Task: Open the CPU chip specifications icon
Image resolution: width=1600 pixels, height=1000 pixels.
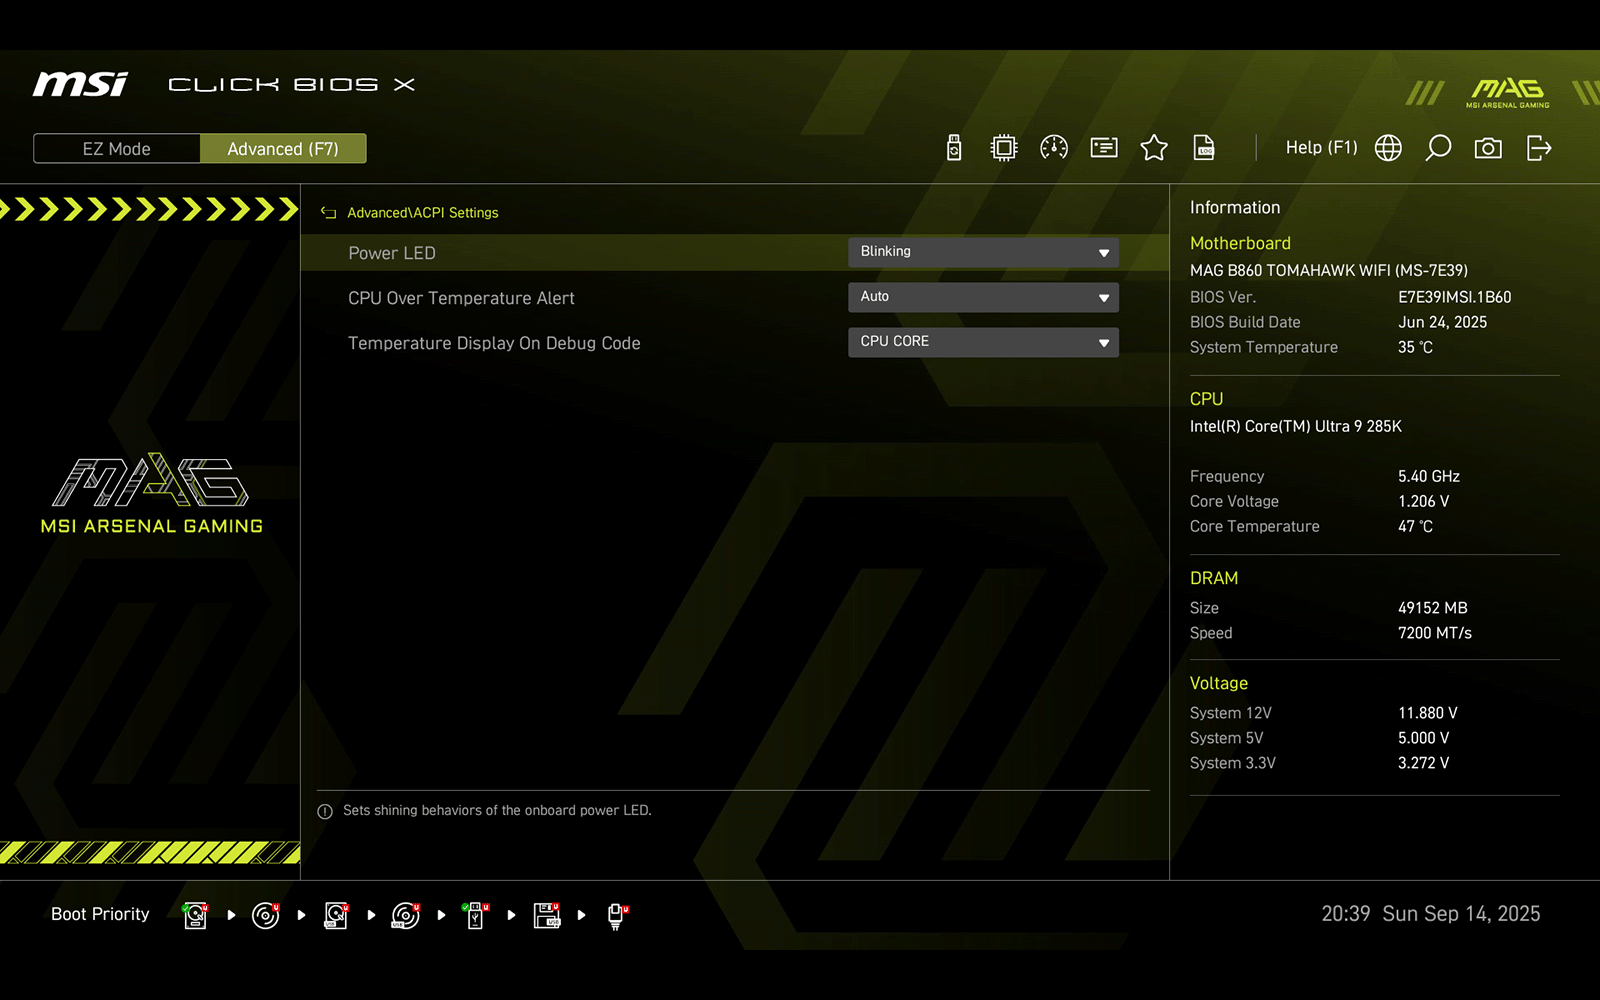Action: coord(1003,148)
